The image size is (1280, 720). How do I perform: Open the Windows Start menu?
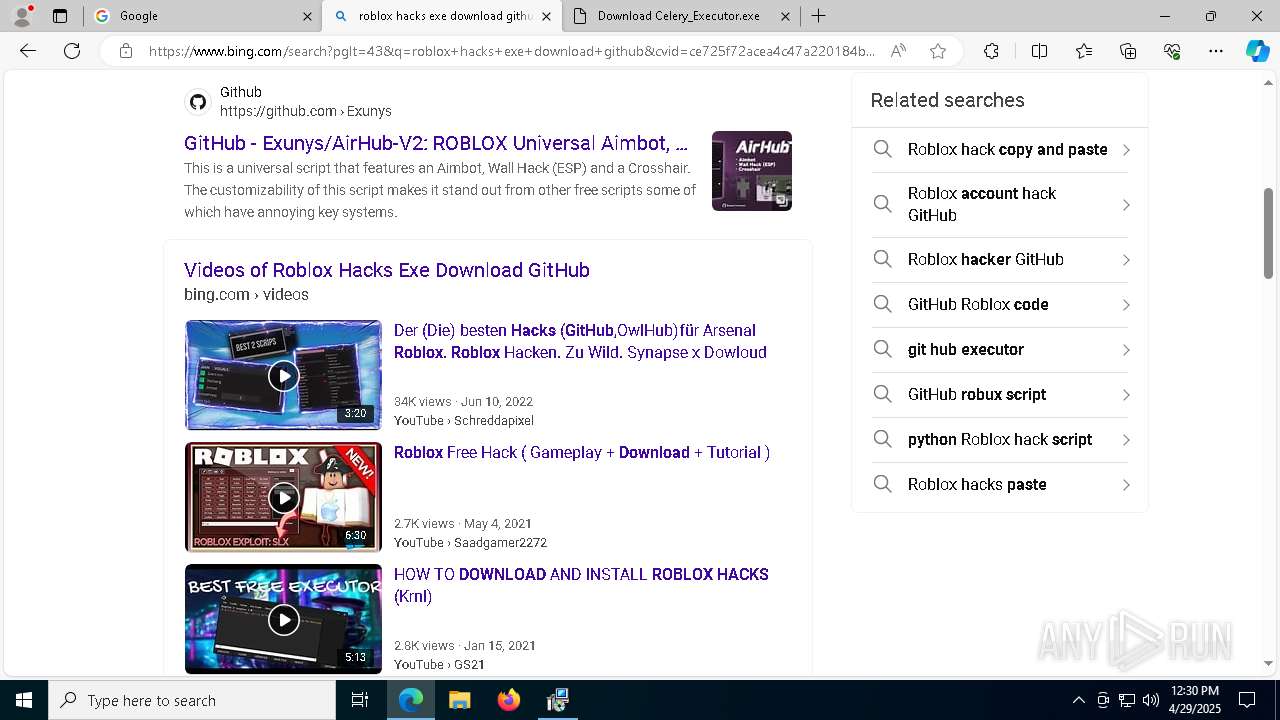[24, 700]
